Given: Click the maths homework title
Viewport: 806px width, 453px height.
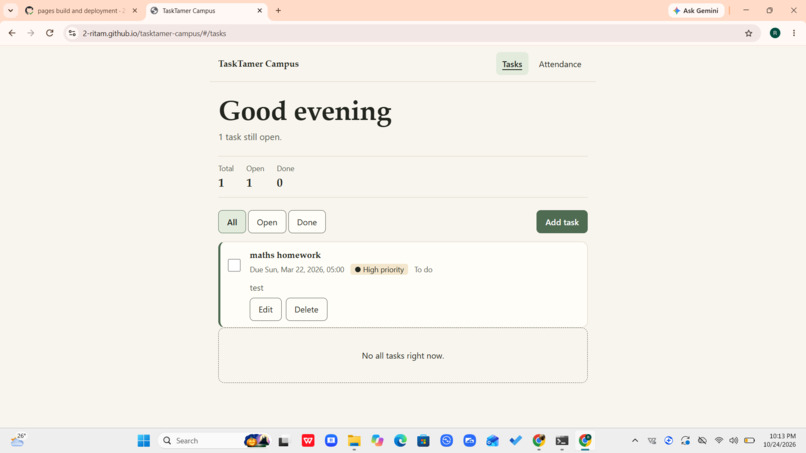Looking at the screenshot, I should pos(285,255).
